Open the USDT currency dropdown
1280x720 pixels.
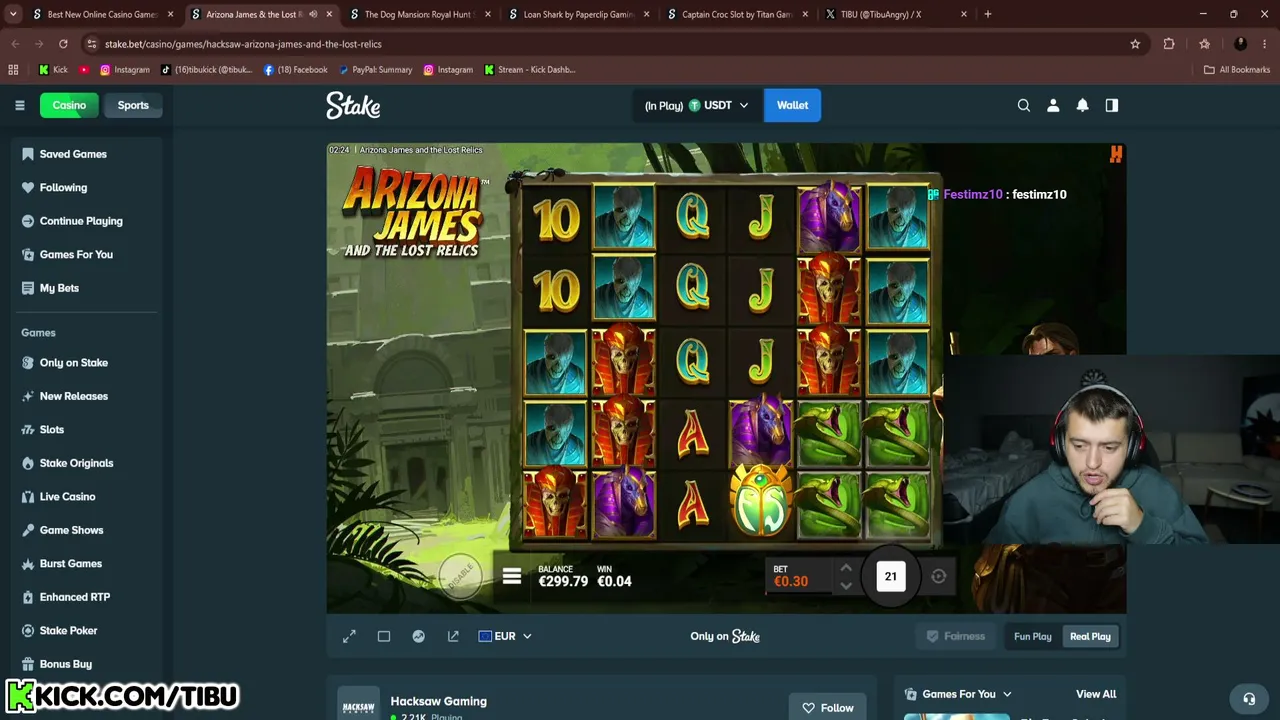(x=696, y=105)
